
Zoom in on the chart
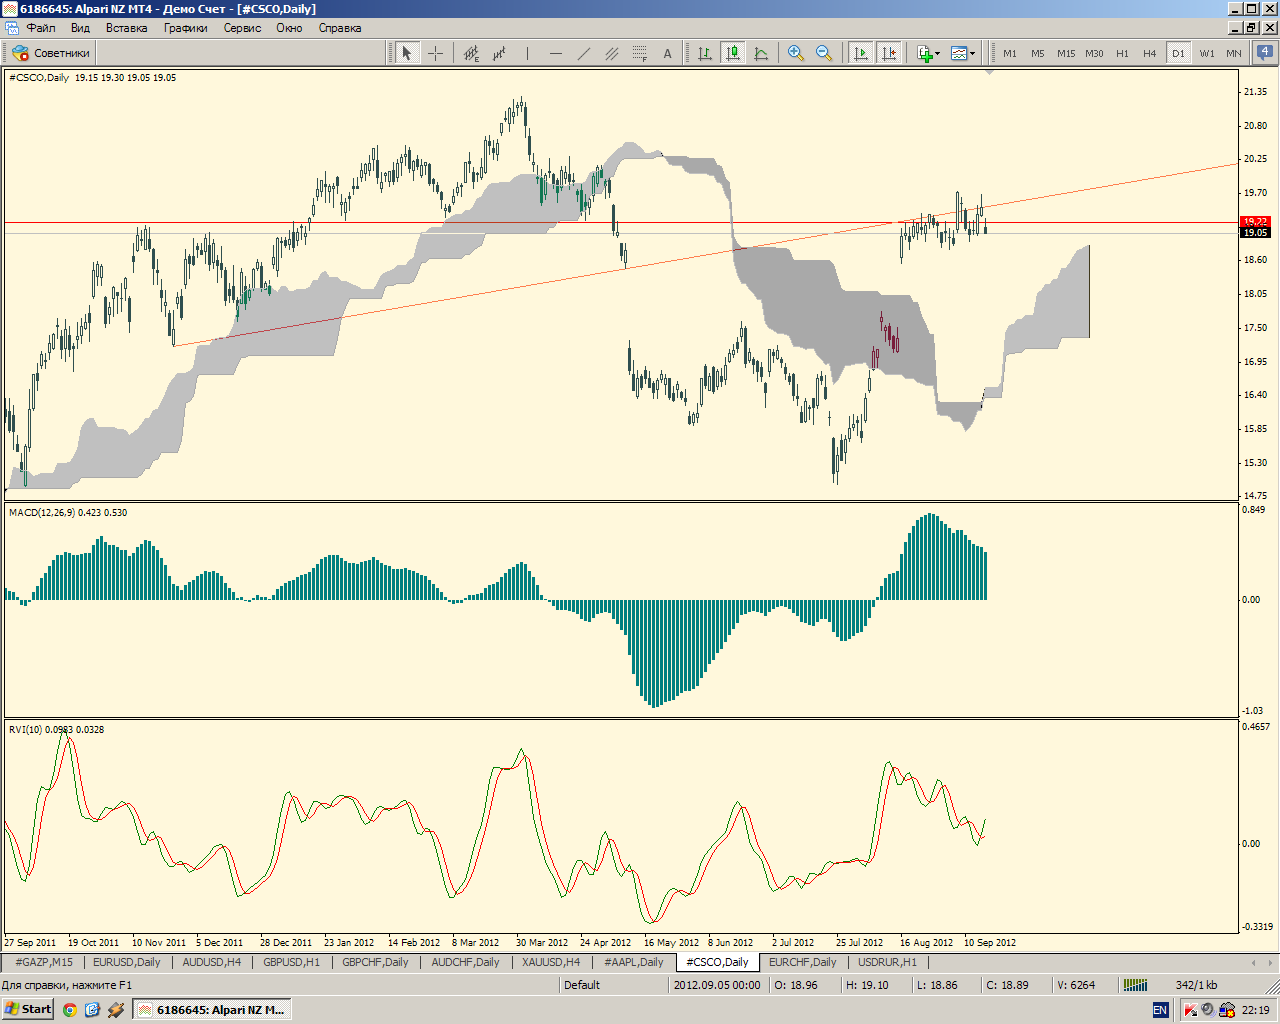coord(796,53)
